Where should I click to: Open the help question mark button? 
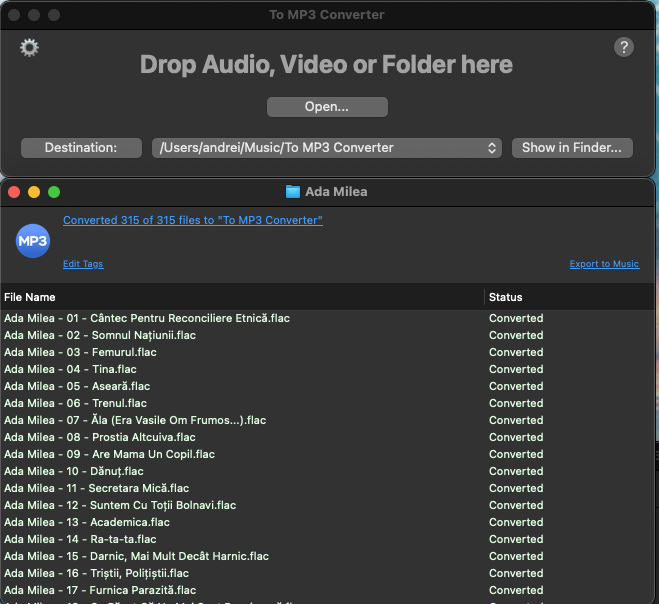[624, 47]
